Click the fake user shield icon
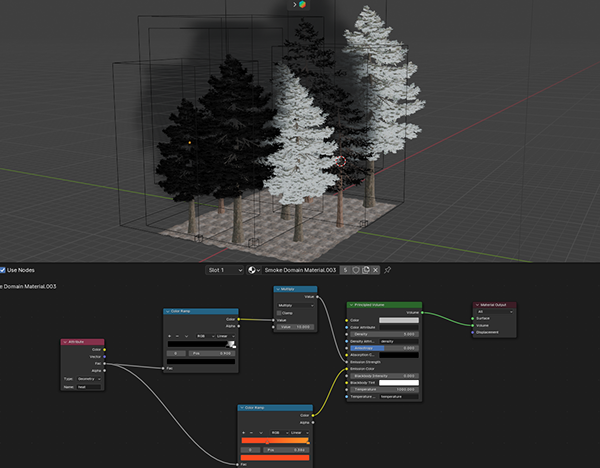The height and width of the screenshot is (468, 600). [x=356, y=270]
